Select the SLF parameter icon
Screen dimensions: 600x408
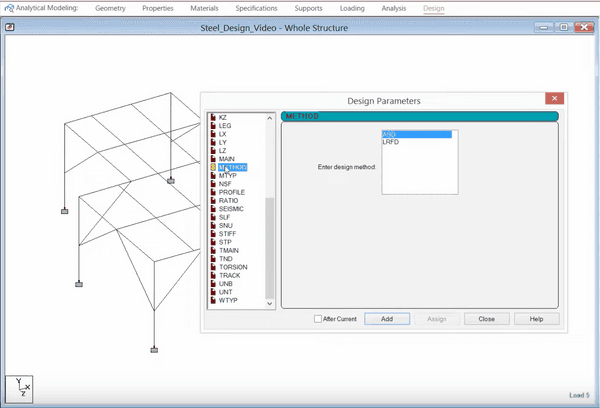213,217
